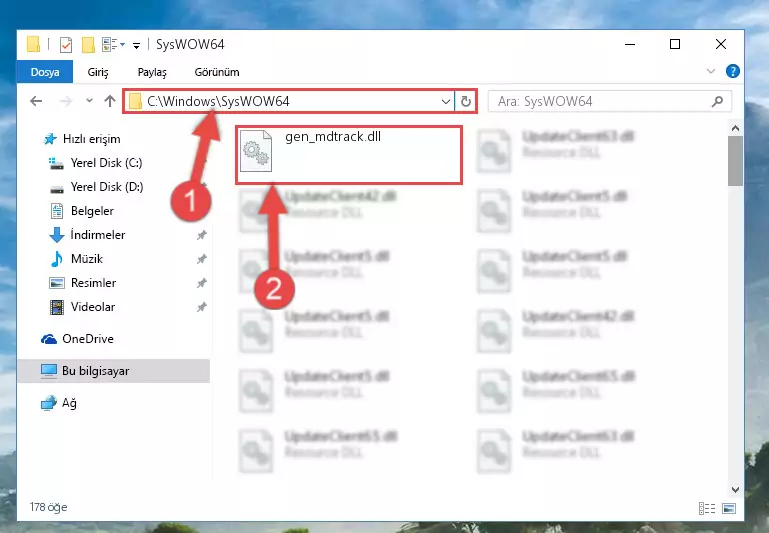Click the search magnifier icon

(x=717, y=102)
